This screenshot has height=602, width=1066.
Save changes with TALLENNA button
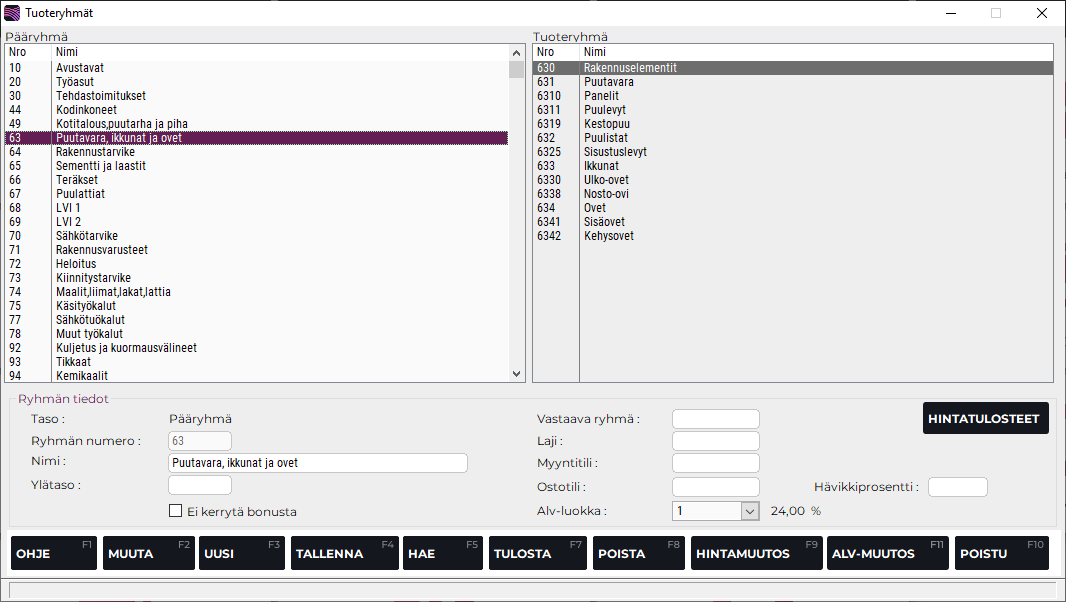[344, 553]
